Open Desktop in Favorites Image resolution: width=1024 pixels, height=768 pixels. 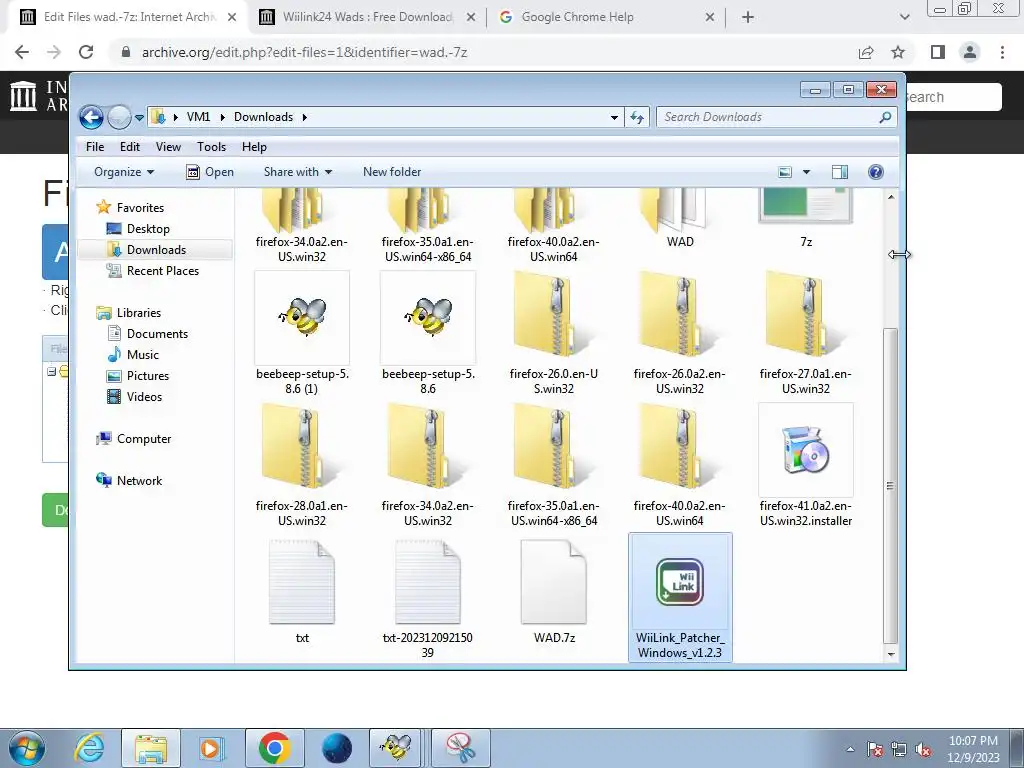[x=148, y=229]
